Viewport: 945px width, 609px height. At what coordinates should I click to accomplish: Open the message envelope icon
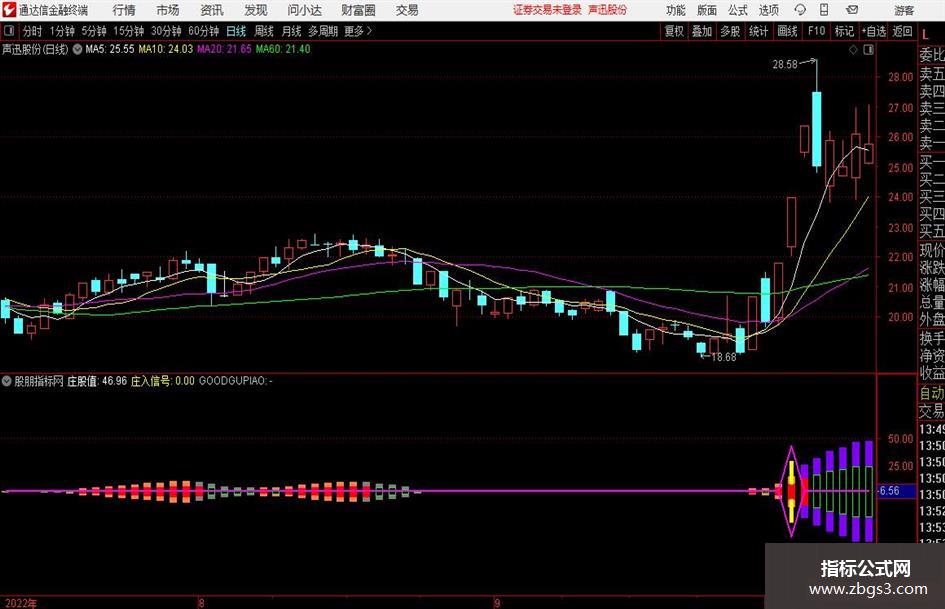click(x=852, y=10)
